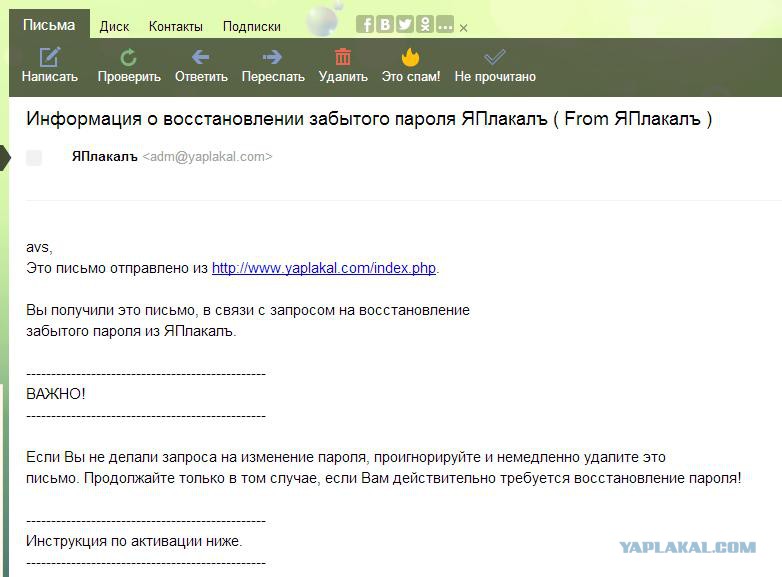This screenshot has height=577, width=782.
Task: Share via the Facebook icon
Action: [x=365, y=24]
